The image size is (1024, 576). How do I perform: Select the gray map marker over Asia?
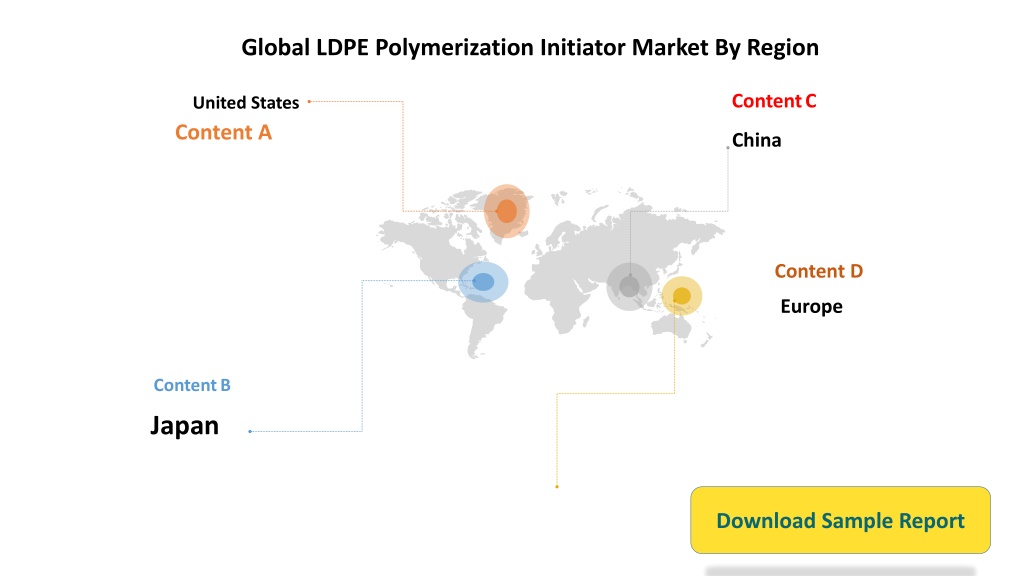point(629,286)
